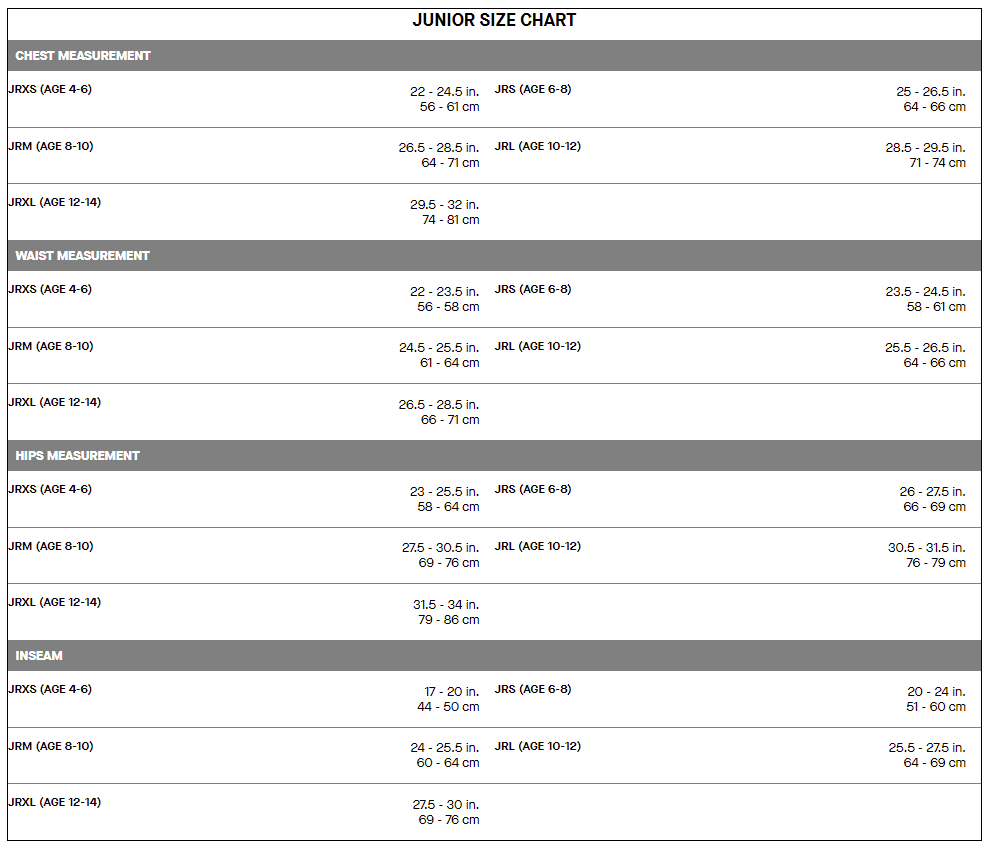Viewport: 990px width, 850px height.
Task: Select the 26.5 - 28.5 in. chest value
Action: coord(438,148)
